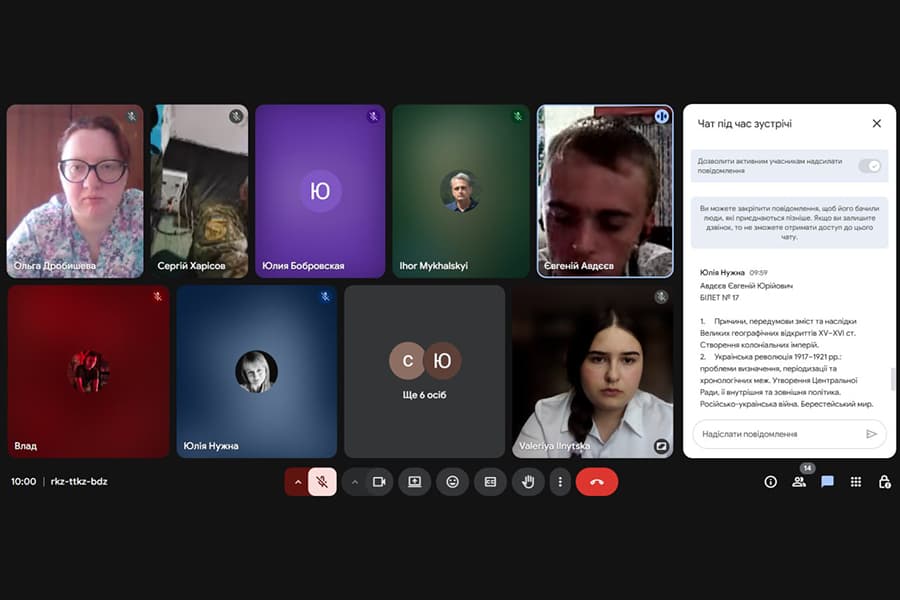Viewport: 900px width, 600px height.
Task: Click Юлія Нужна profile avatar
Action: pos(257,371)
